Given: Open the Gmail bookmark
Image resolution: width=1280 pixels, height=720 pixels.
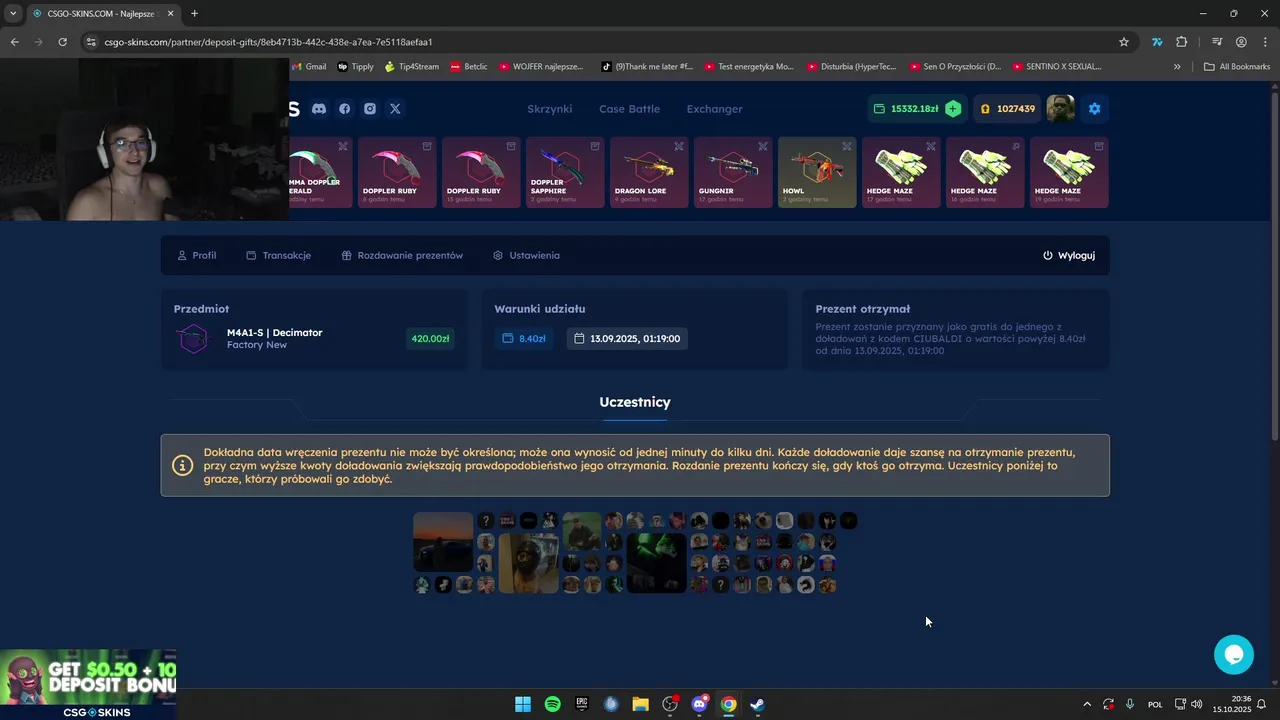Looking at the screenshot, I should [309, 67].
